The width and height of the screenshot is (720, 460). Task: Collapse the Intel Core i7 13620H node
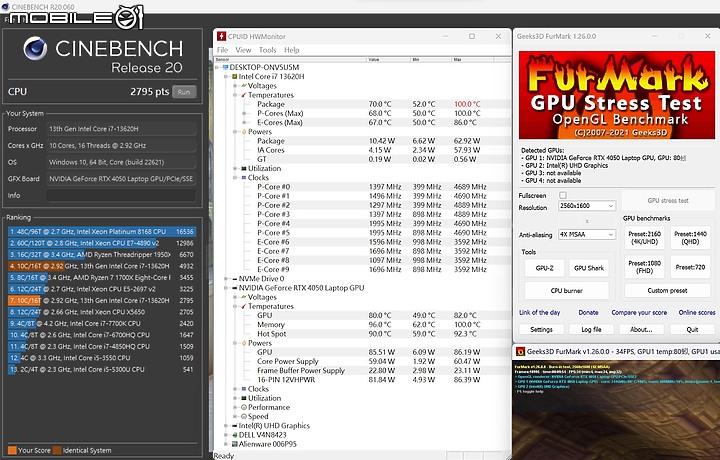[226, 77]
